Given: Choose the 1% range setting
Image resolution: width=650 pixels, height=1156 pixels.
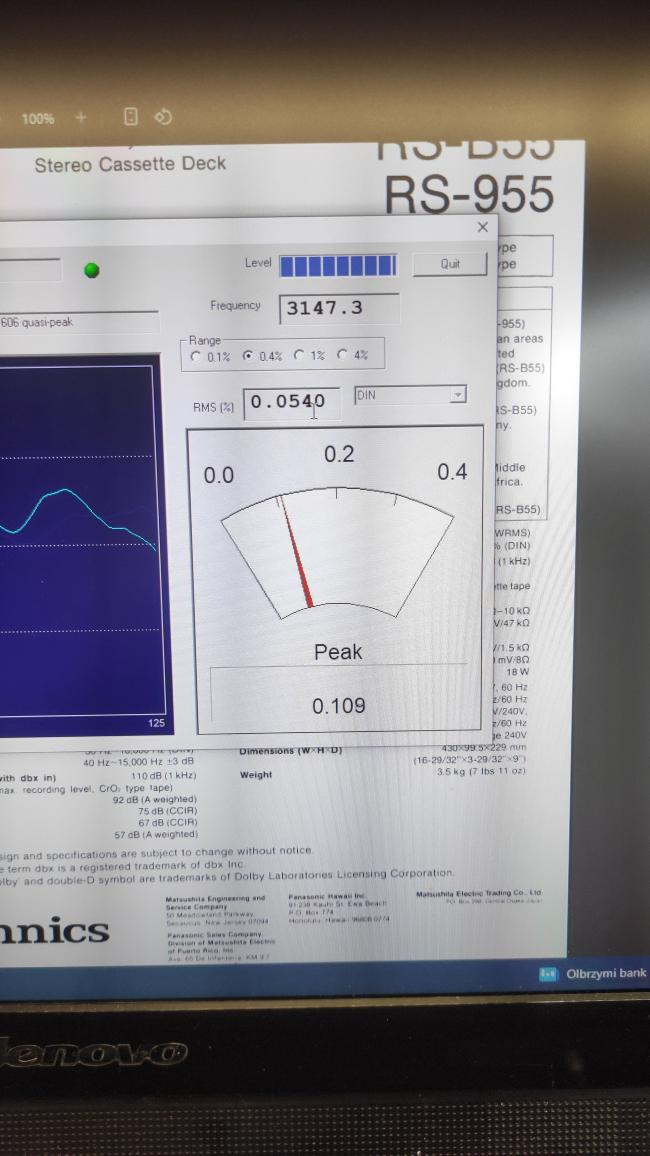Looking at the screenshot, I should (299, 356).
